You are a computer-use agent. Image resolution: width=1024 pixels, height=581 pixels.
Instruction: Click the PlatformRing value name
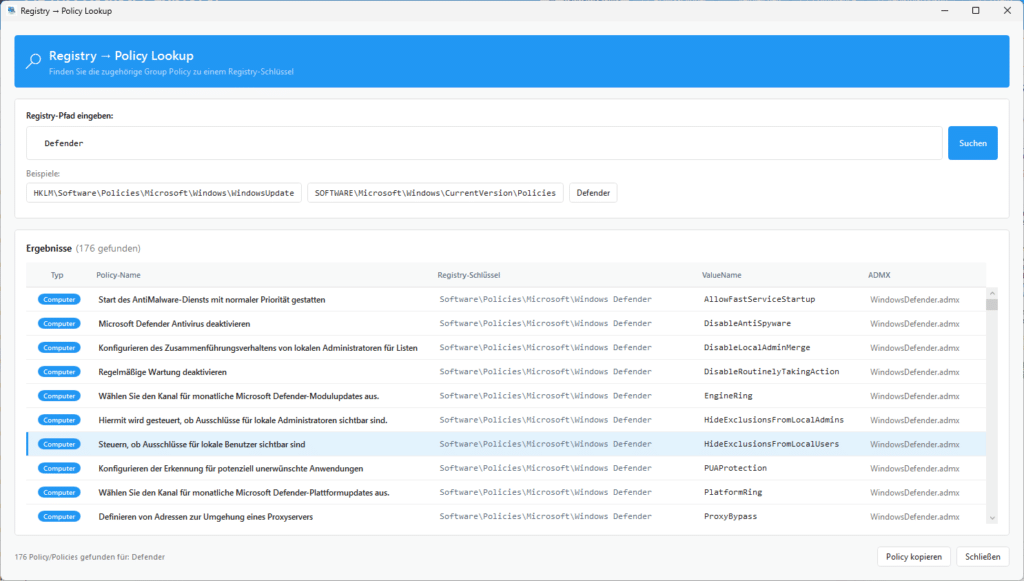[733, 492]
